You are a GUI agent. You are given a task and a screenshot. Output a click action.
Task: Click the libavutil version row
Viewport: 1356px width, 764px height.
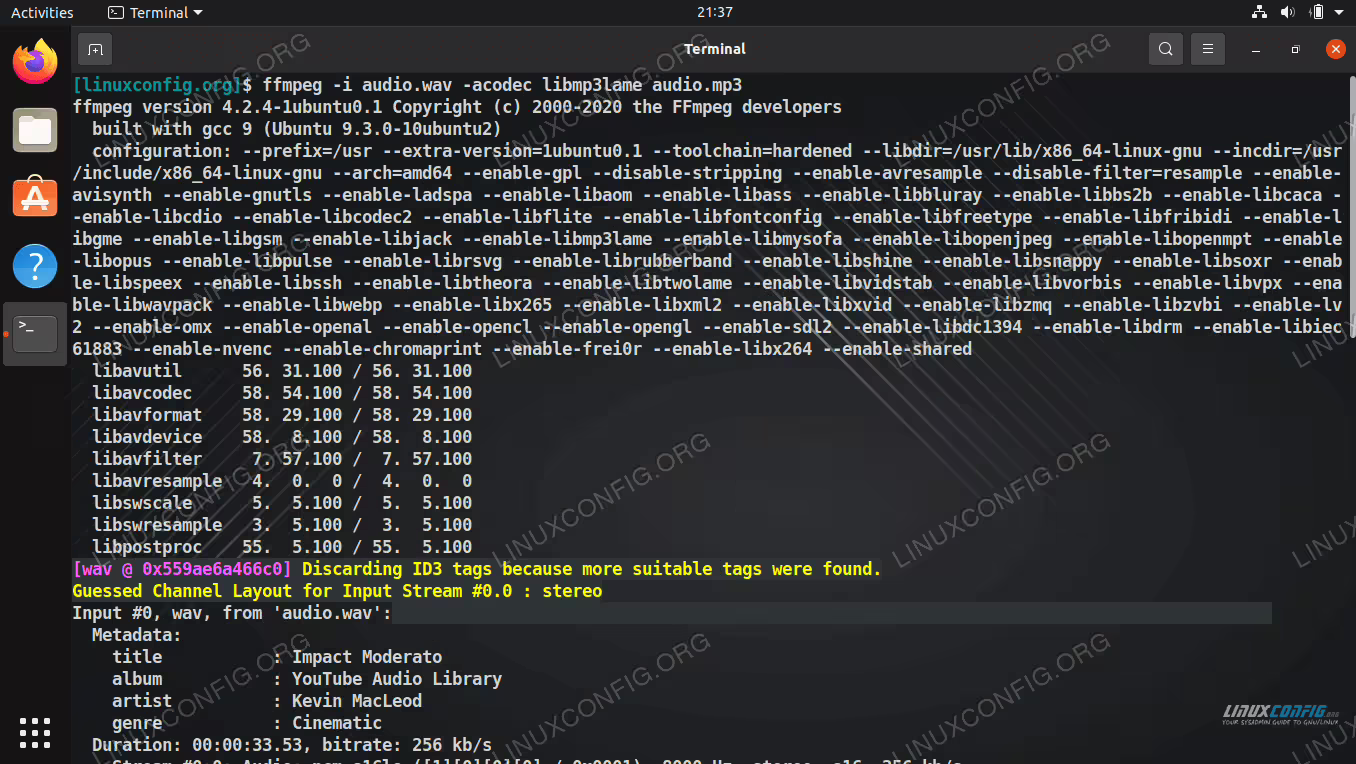tap(282, 371)
